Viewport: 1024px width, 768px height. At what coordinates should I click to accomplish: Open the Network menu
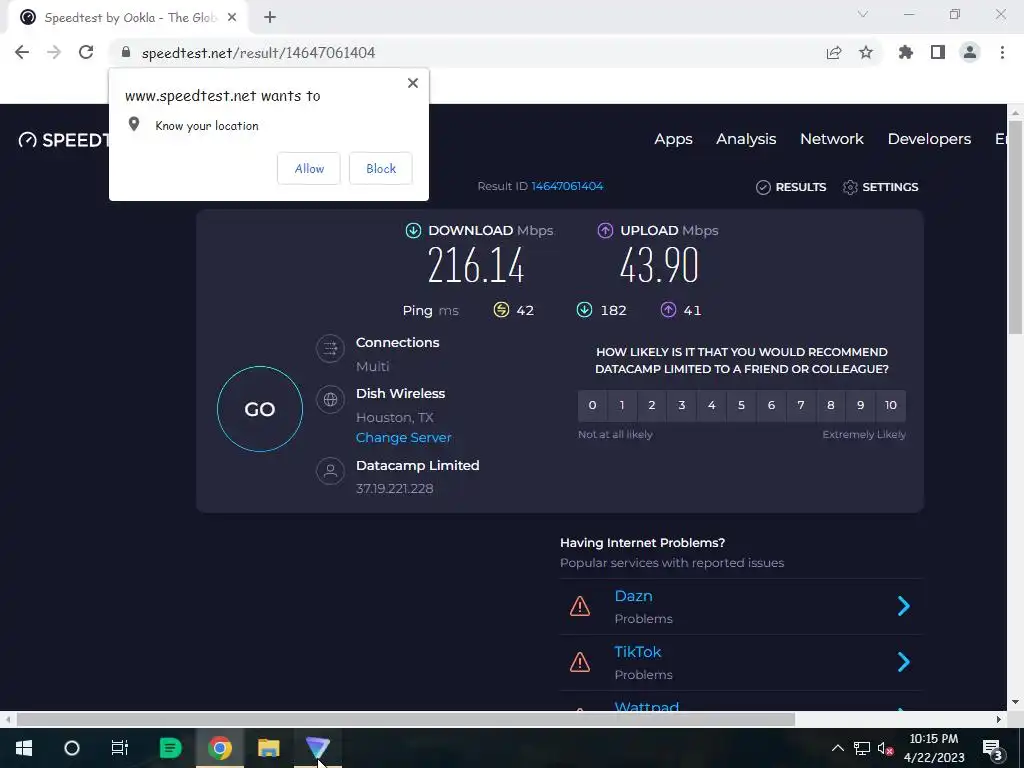pyautogui.click(x=831, y=139)
